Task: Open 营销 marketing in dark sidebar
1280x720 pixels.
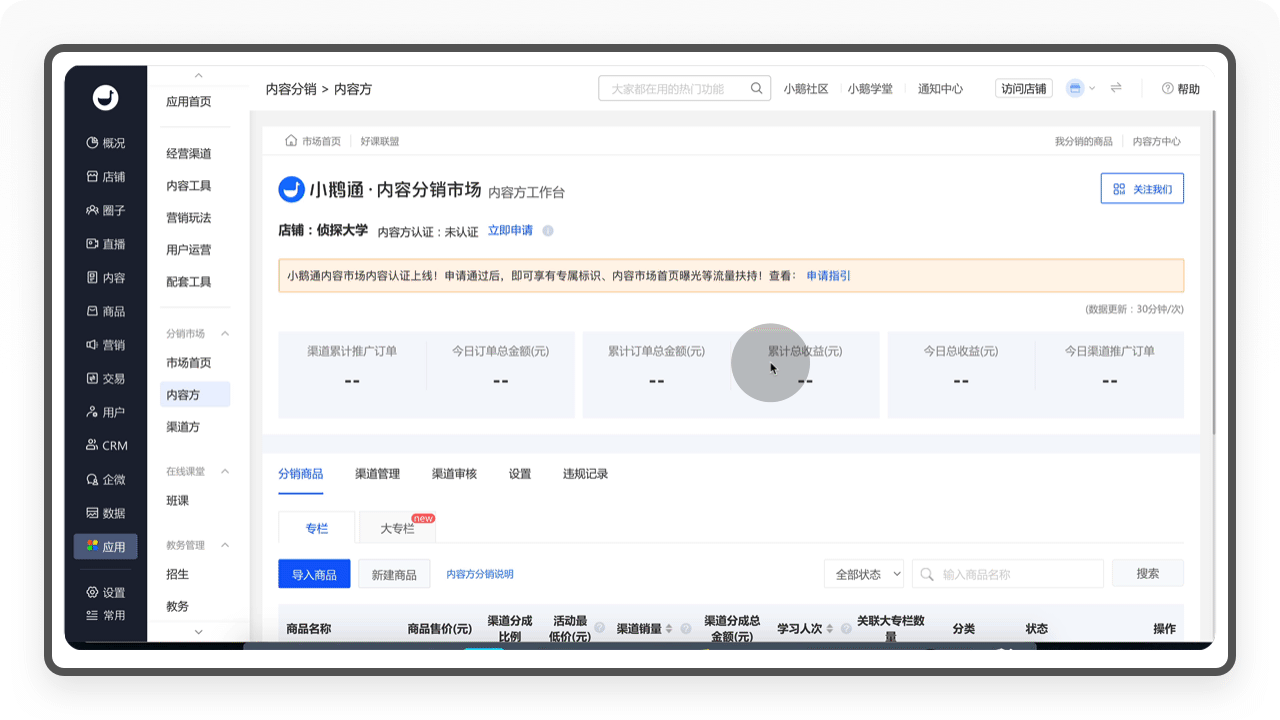Action: click(x=105, y=345)
